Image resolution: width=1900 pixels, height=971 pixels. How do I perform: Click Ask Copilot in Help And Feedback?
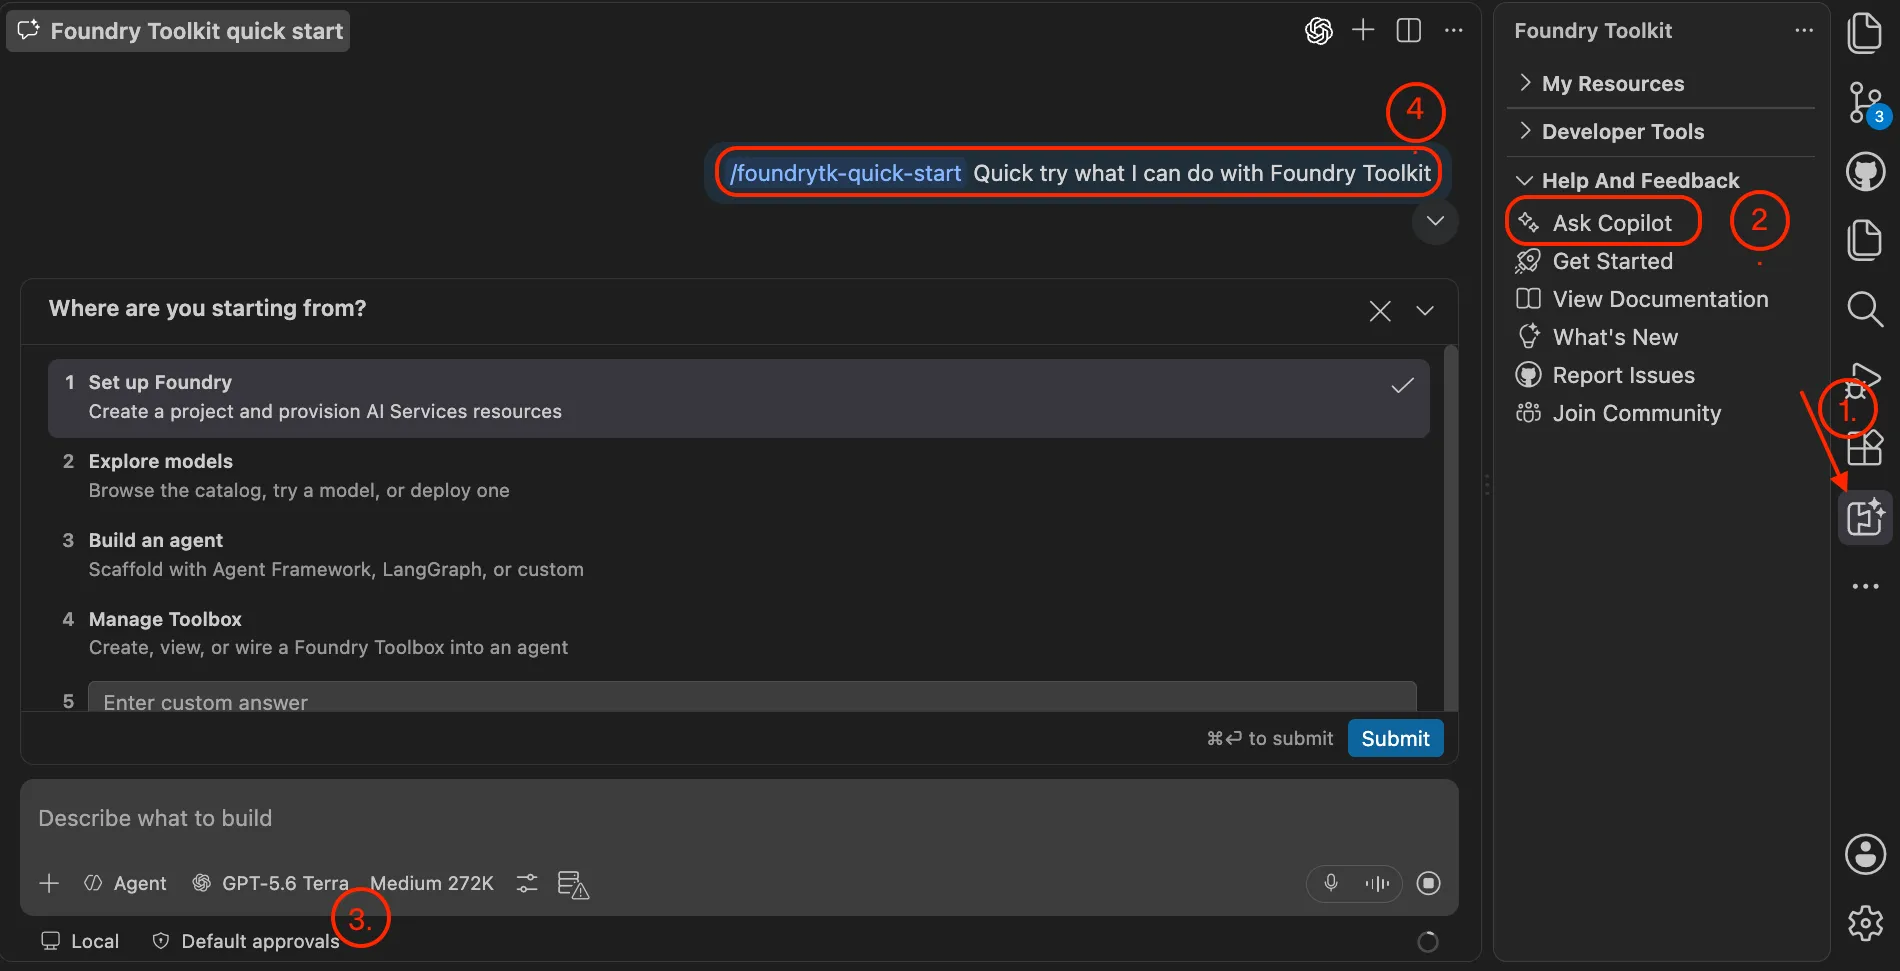(1611, 223)
